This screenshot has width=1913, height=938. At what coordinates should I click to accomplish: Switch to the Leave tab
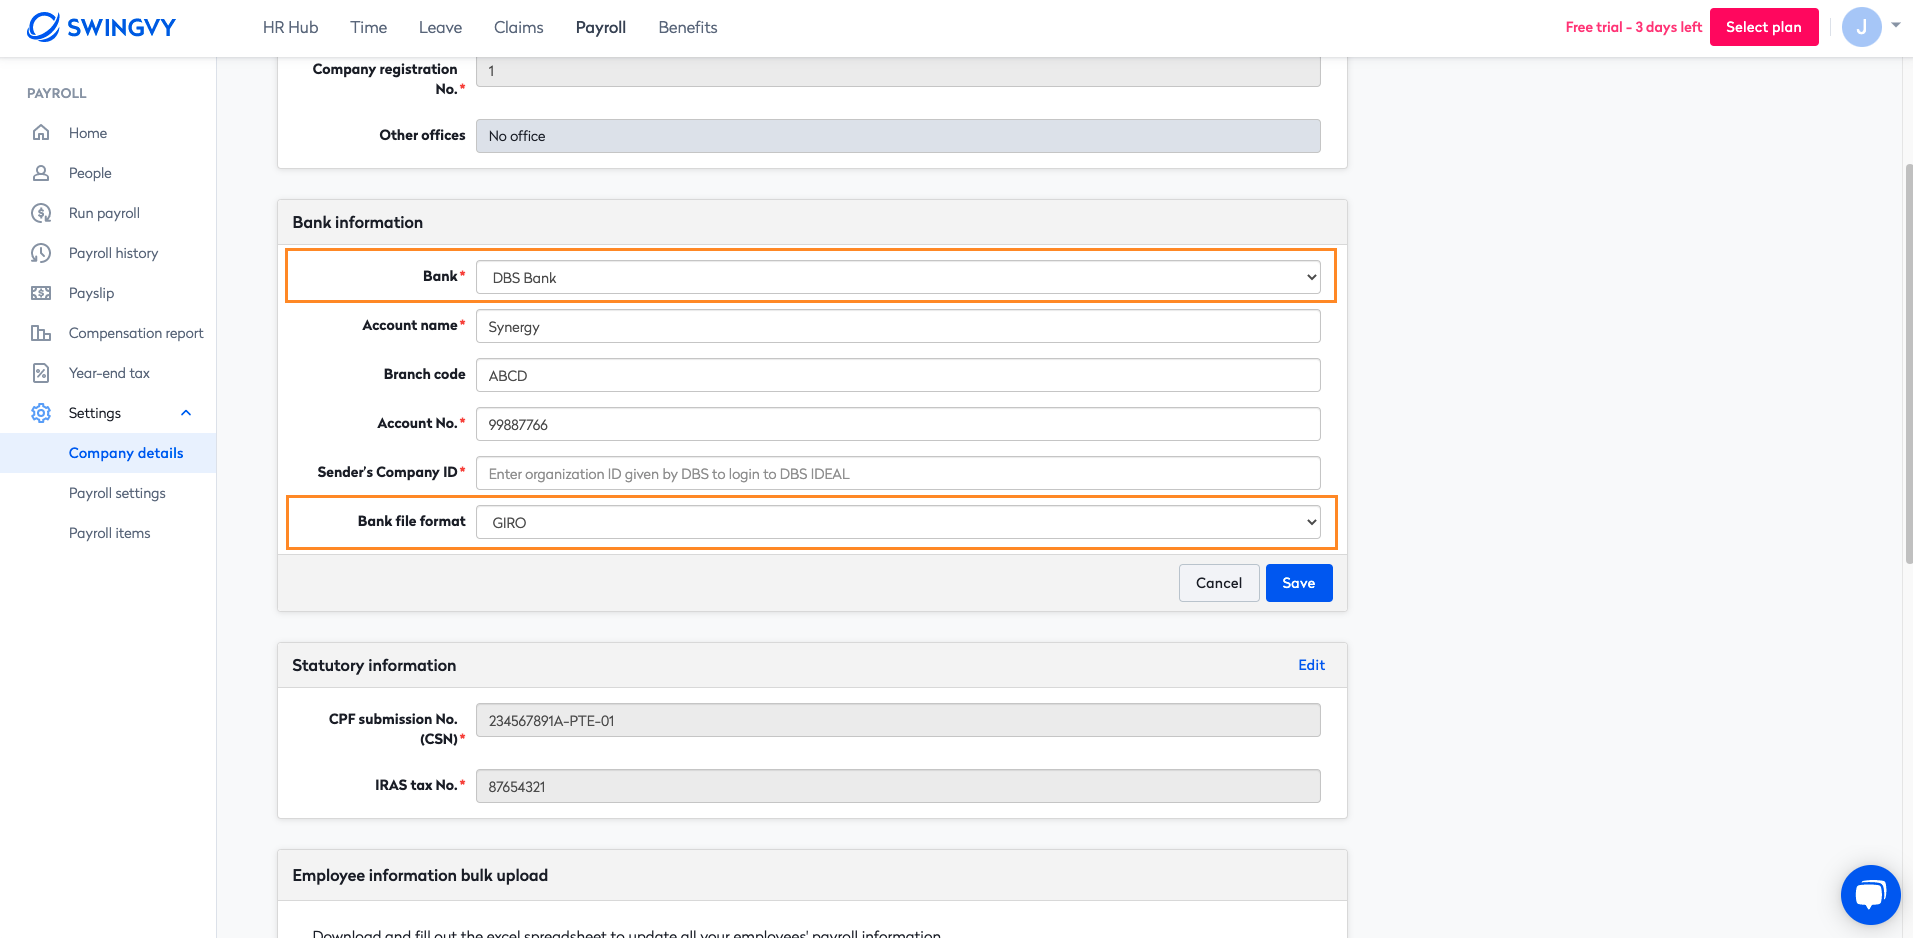click(439, 27)
